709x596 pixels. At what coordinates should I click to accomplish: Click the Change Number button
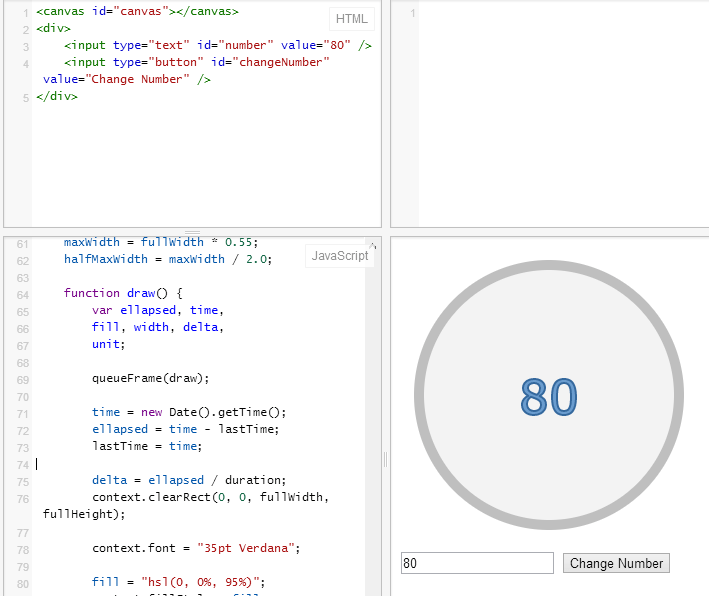coord(616,563)
